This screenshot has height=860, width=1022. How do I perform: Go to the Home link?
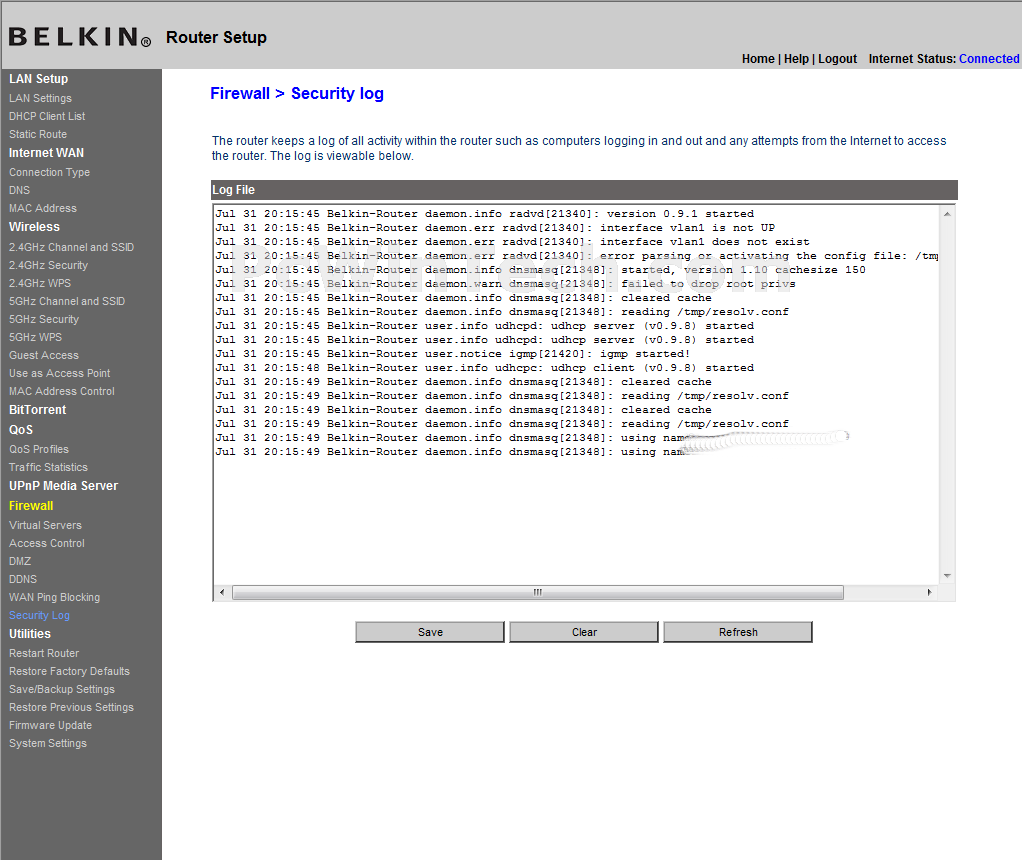tap(758, 59)
